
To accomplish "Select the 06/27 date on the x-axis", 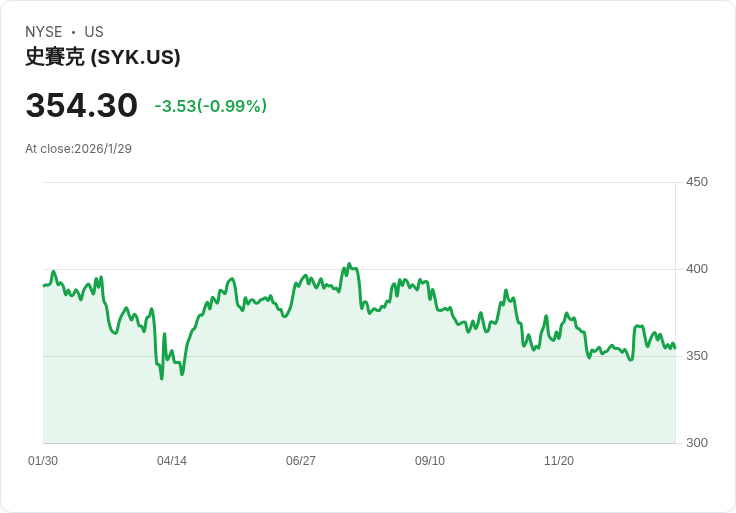I will 301,461.
